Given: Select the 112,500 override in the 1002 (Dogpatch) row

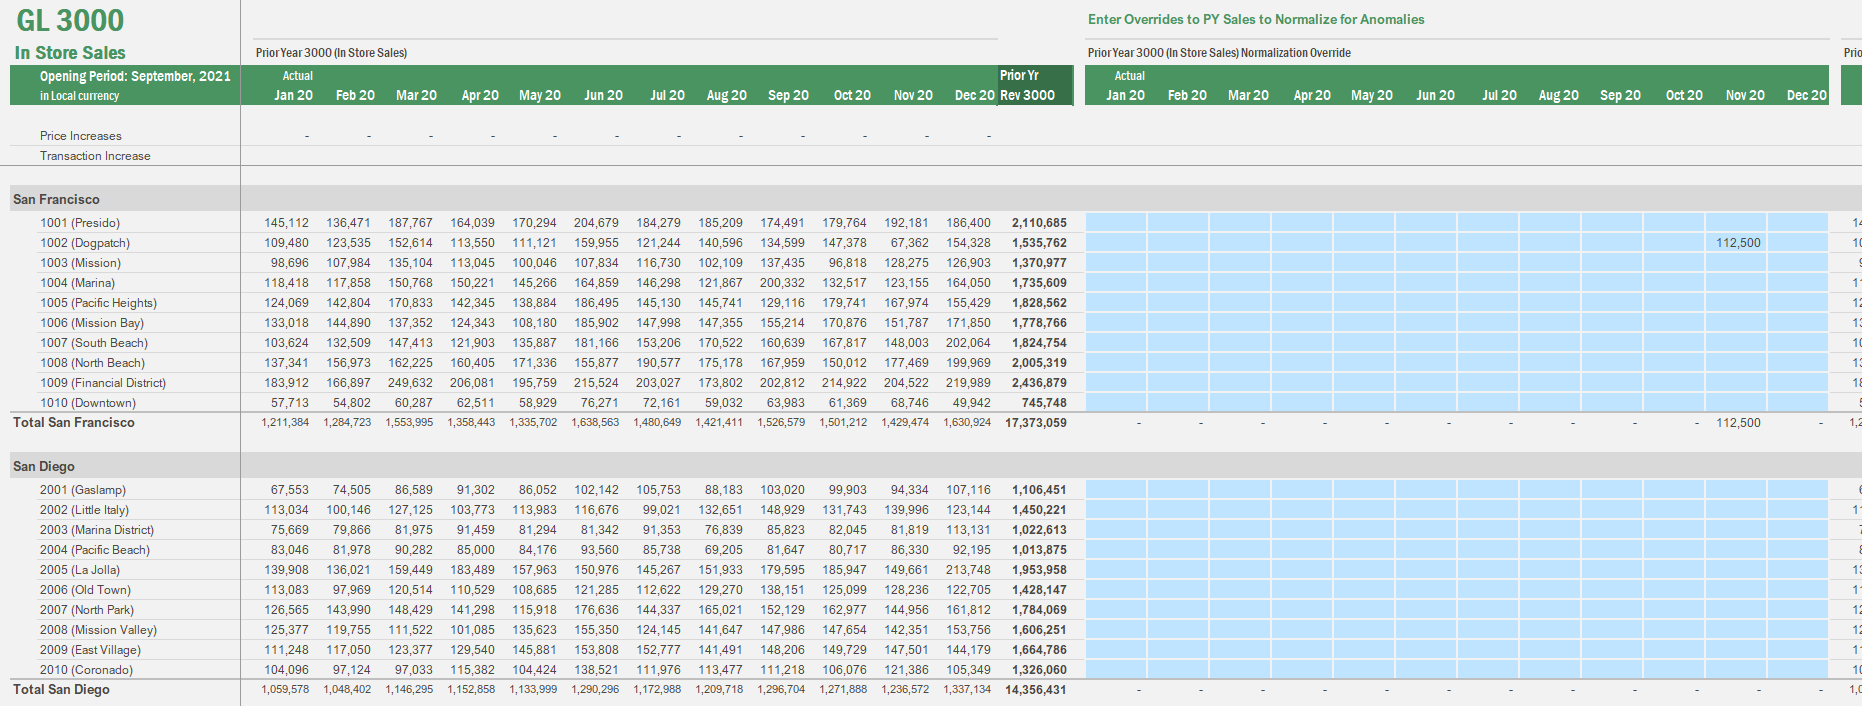Looking at the screenshot, I should 1737,243.
